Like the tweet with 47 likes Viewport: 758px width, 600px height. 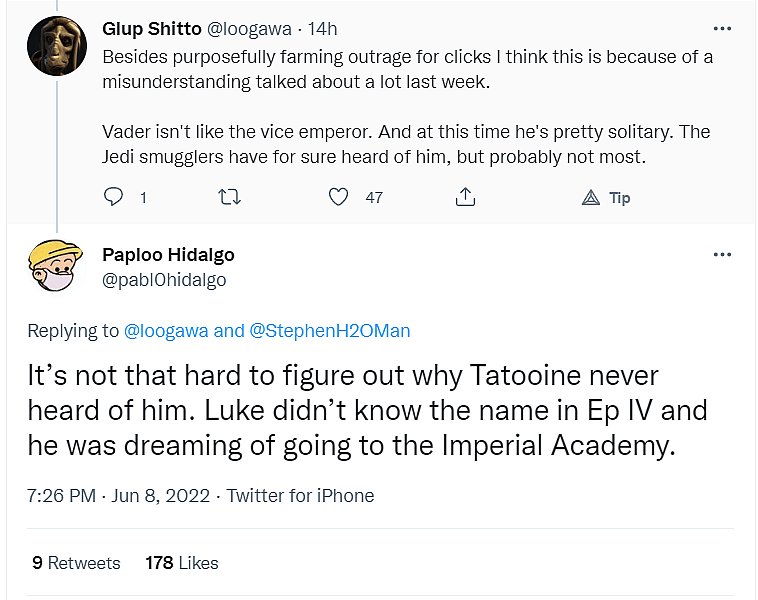click(x=340, y=197)
